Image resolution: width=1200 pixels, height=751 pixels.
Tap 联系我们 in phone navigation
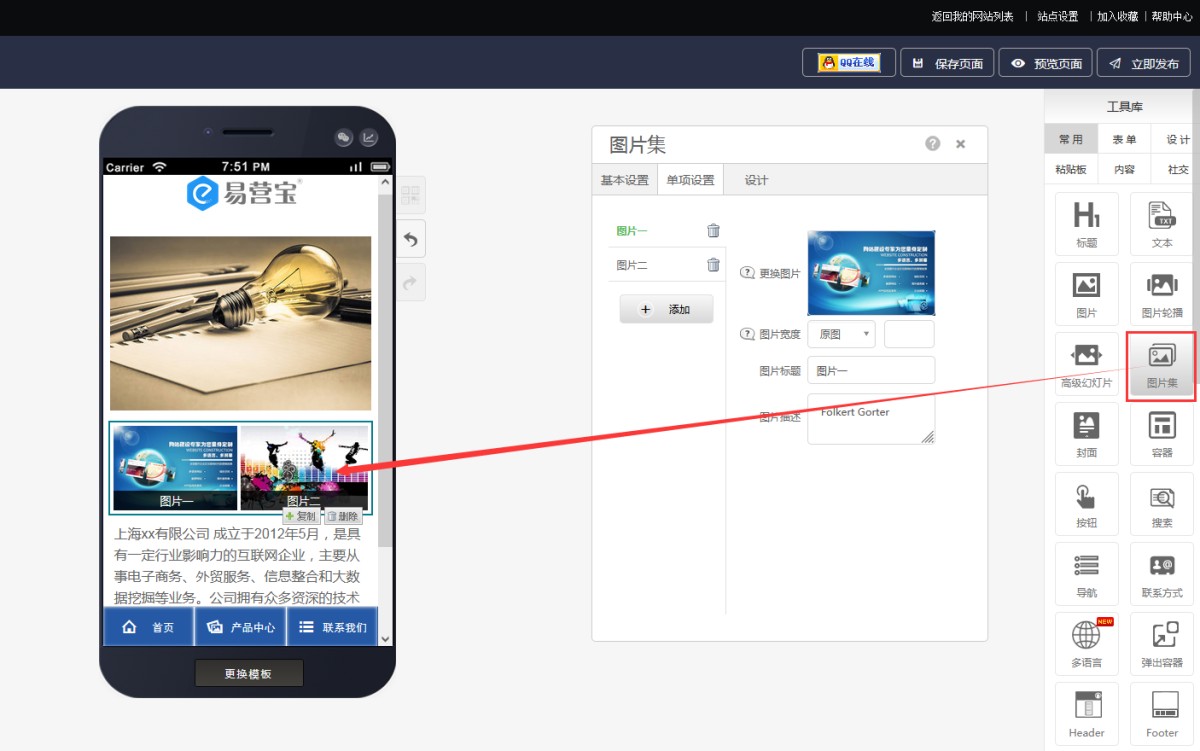tap(333, 627)
